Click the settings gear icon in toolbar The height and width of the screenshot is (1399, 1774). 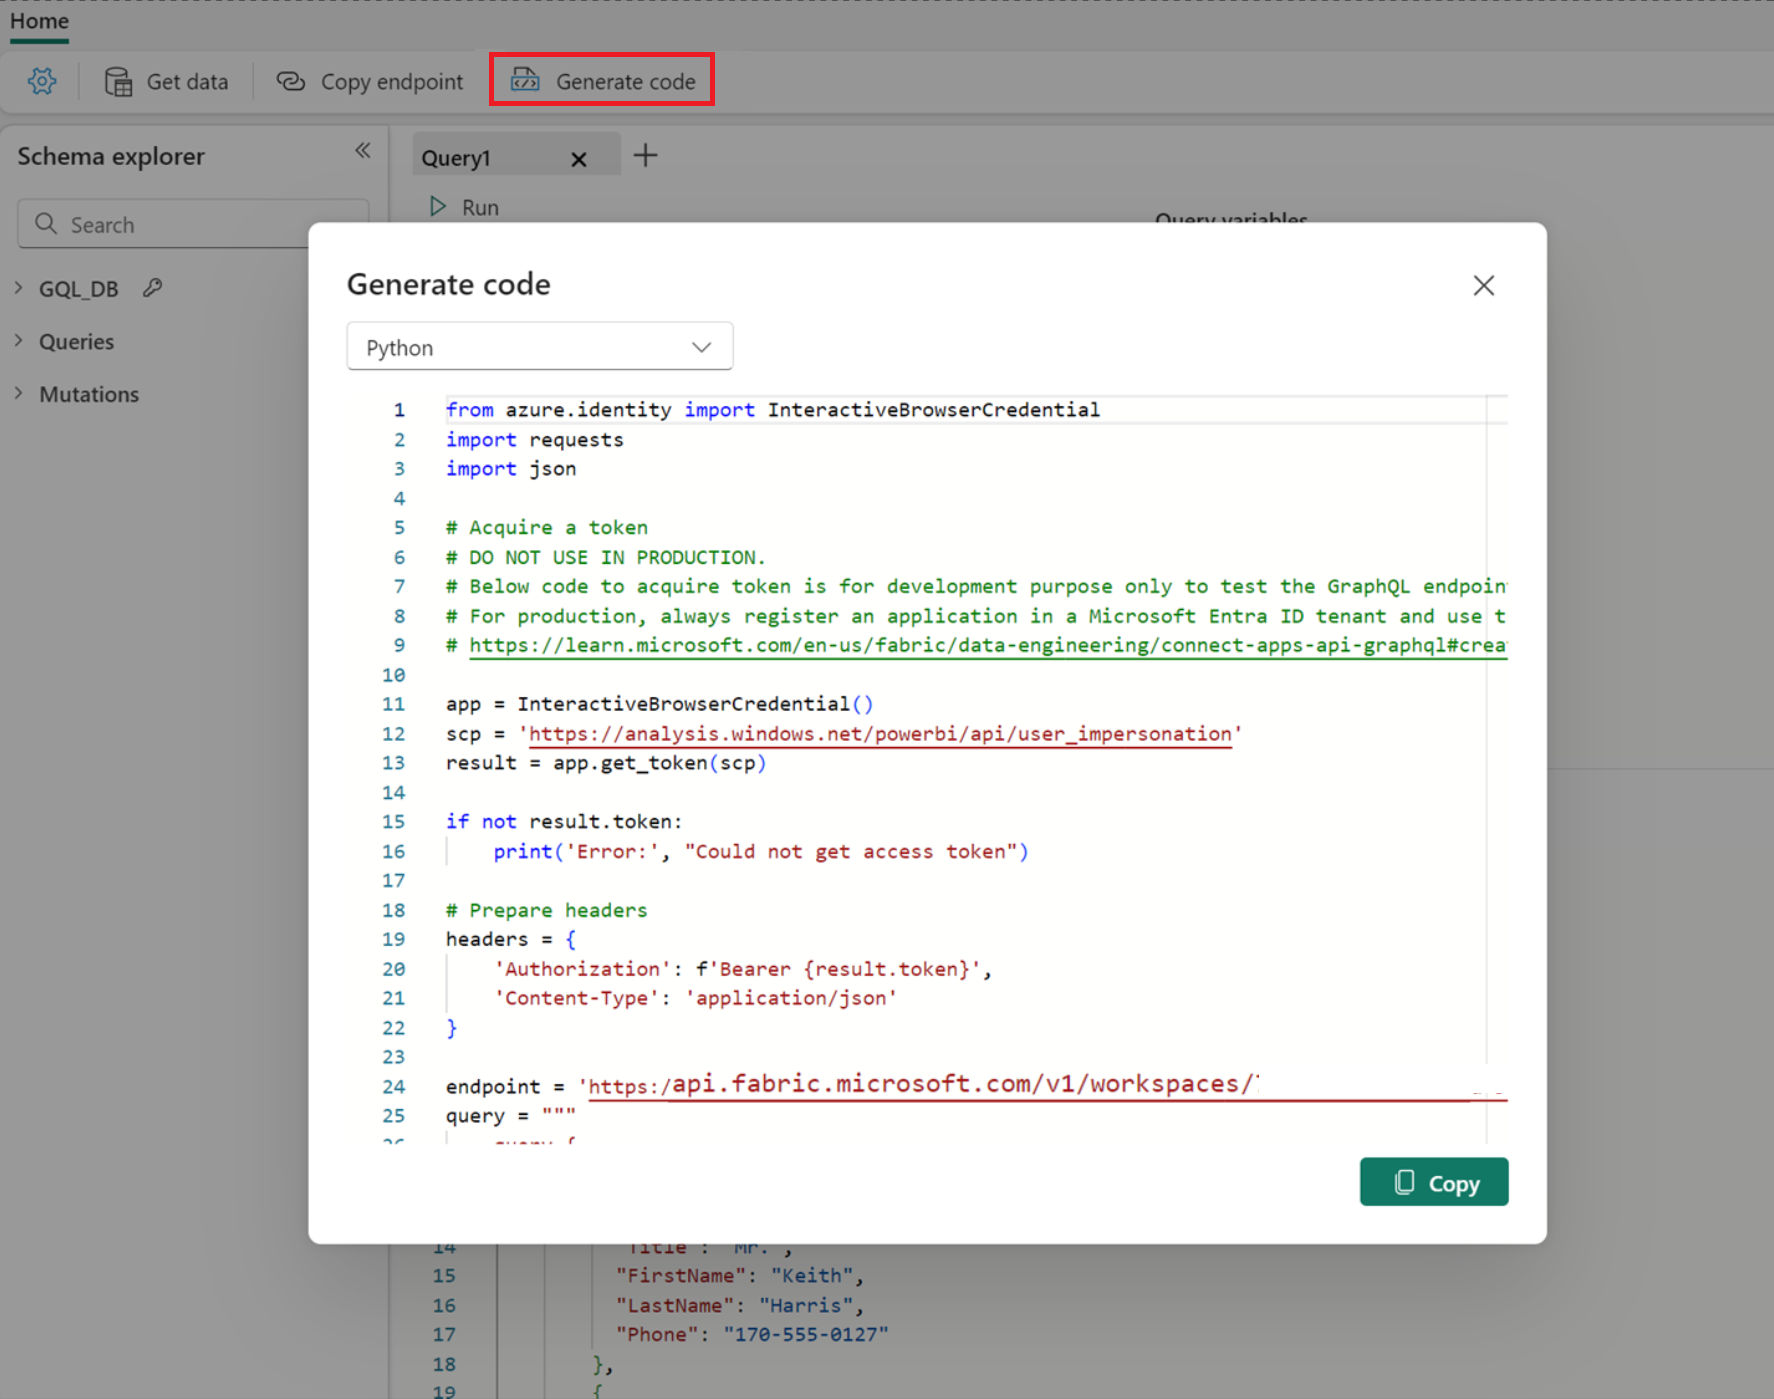tap(42, 81)
